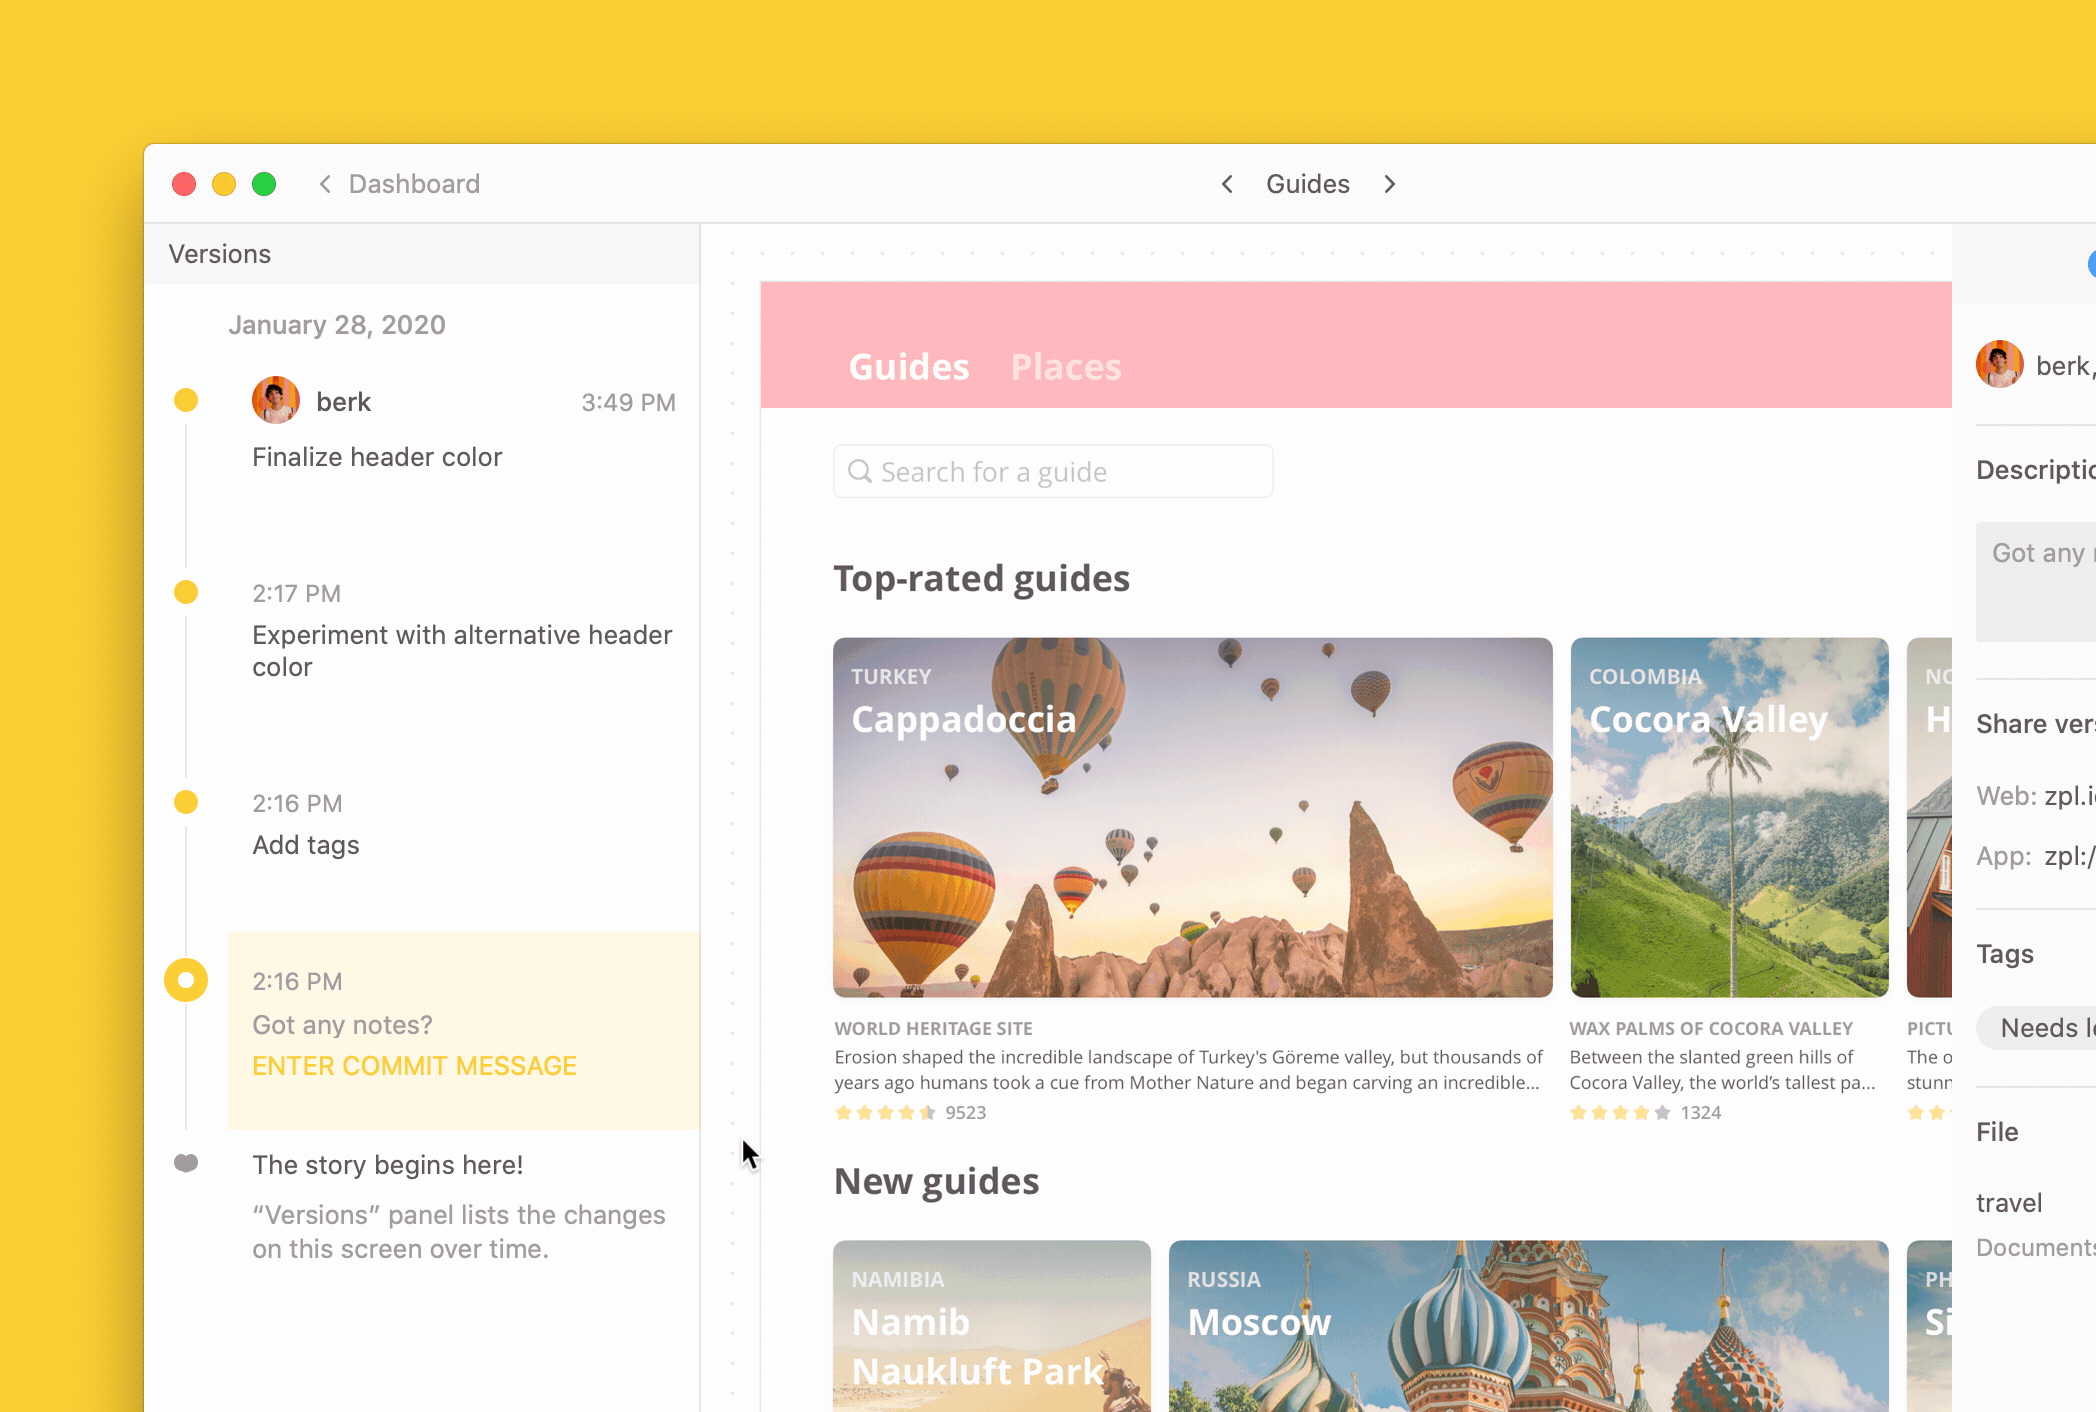Screen dimensions: 2096x1412
Task: Select the 2:16 PM Add tags version dot
Action: 186,802
